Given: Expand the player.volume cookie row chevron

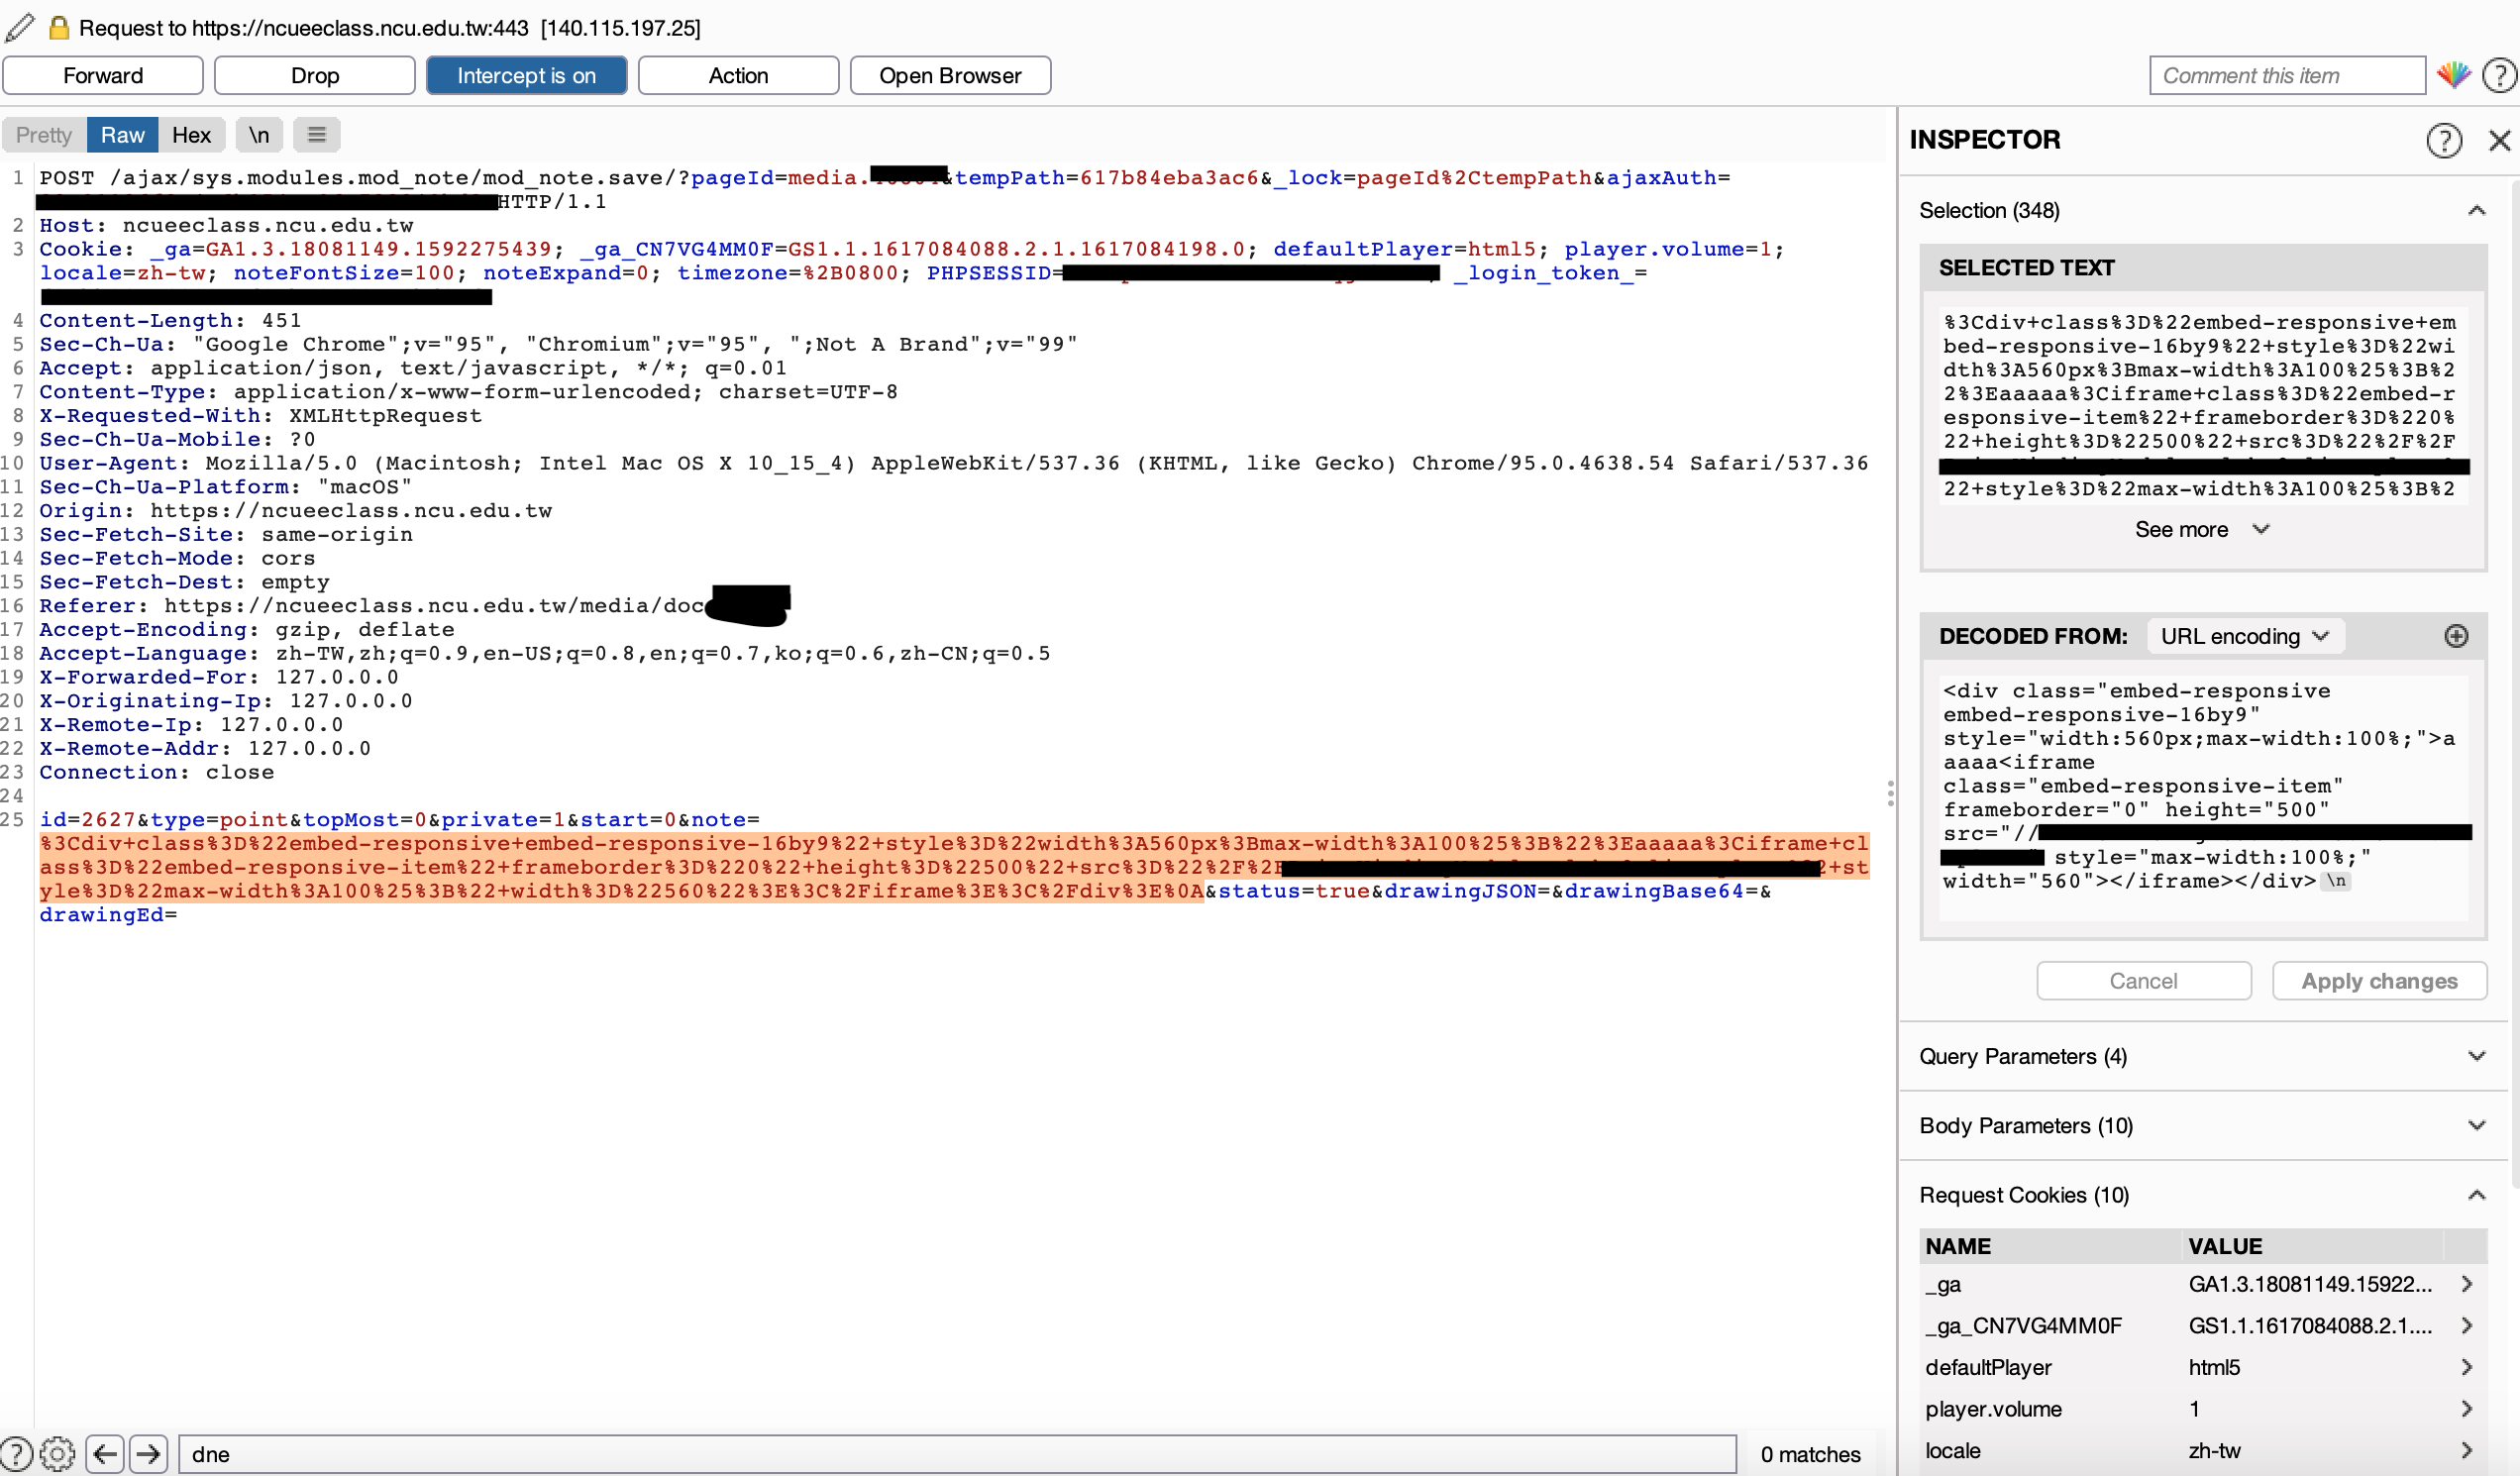Looking at the screenshot, I should tap(2467, 1408).
